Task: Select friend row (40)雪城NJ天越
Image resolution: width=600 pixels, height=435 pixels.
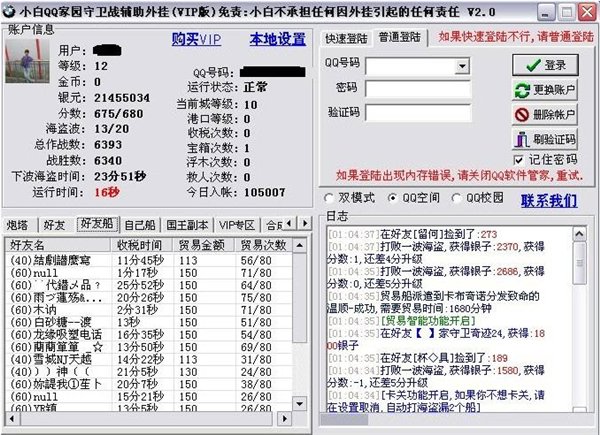Action: pos(149,360)
